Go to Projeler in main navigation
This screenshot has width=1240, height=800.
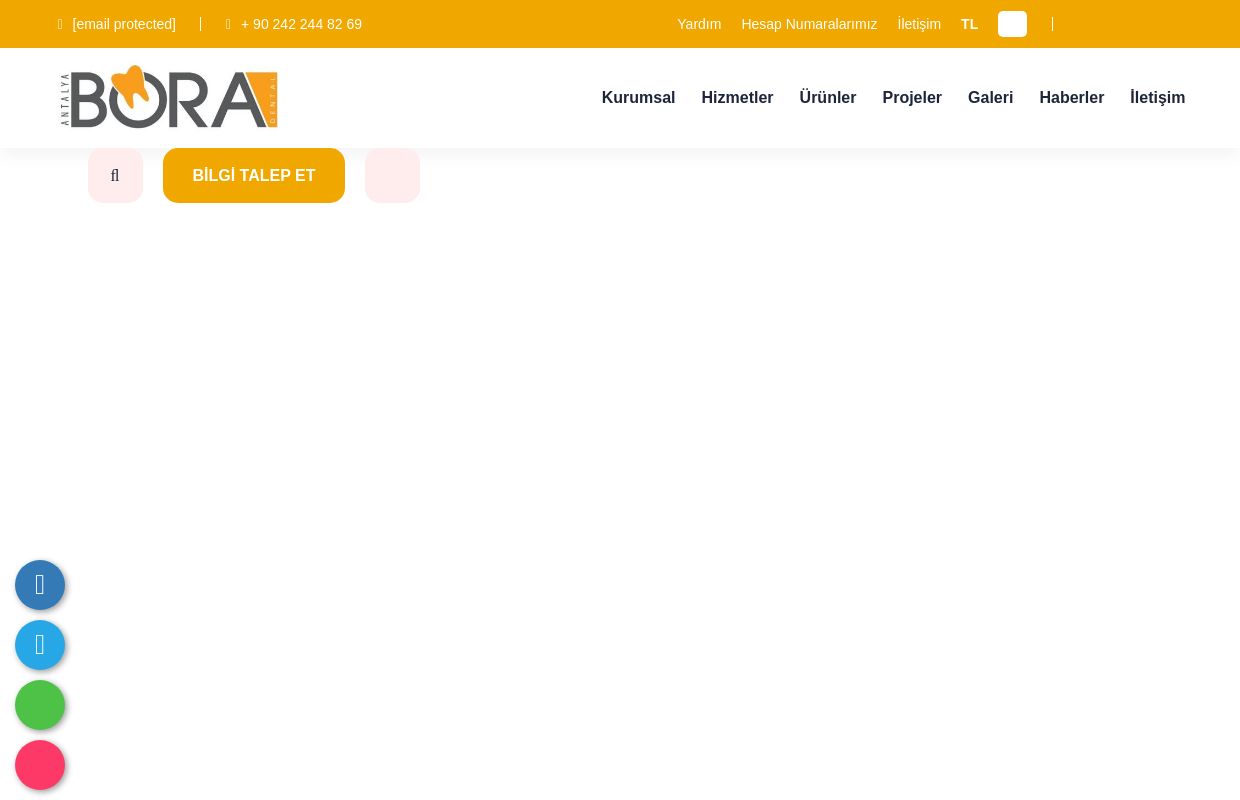pos(912,98)
